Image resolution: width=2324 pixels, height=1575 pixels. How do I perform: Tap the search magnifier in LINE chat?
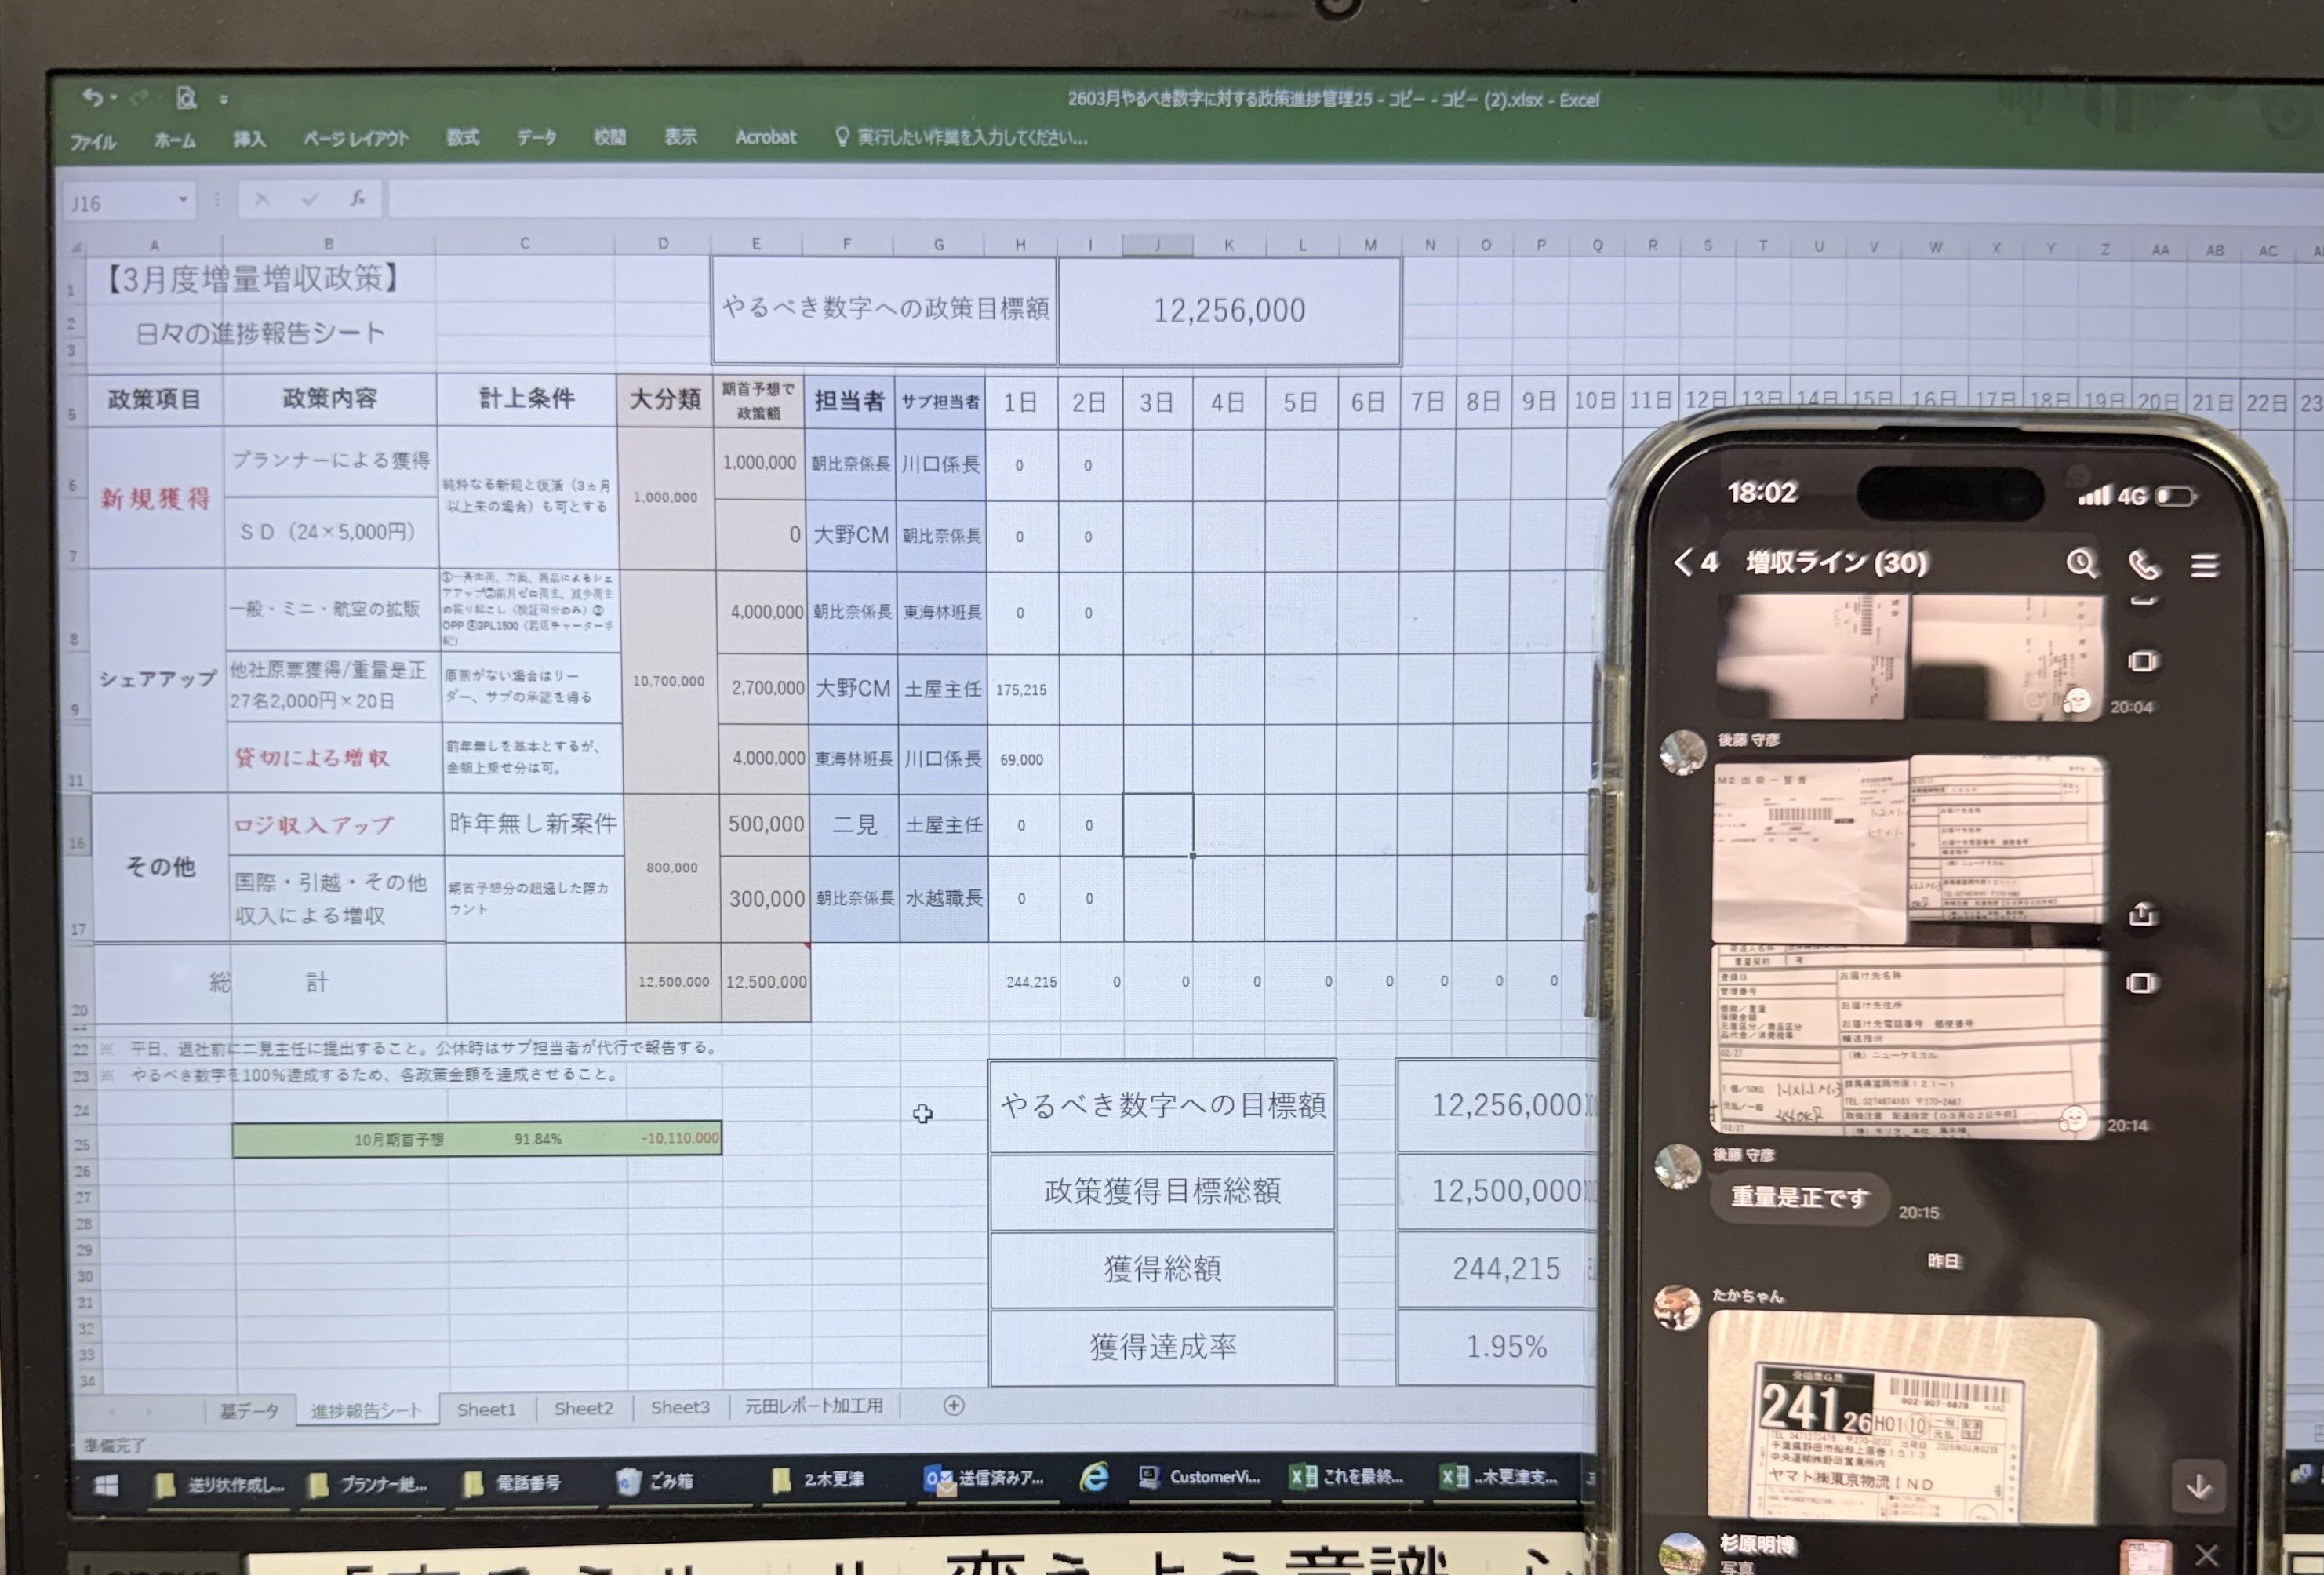[x=2081, y=564]
